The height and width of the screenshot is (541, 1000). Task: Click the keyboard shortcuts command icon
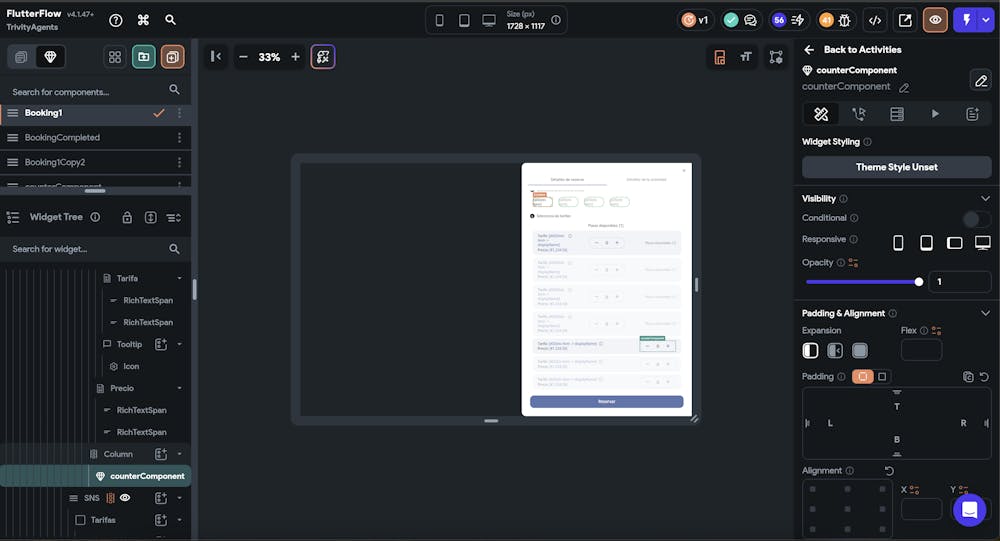143,20
